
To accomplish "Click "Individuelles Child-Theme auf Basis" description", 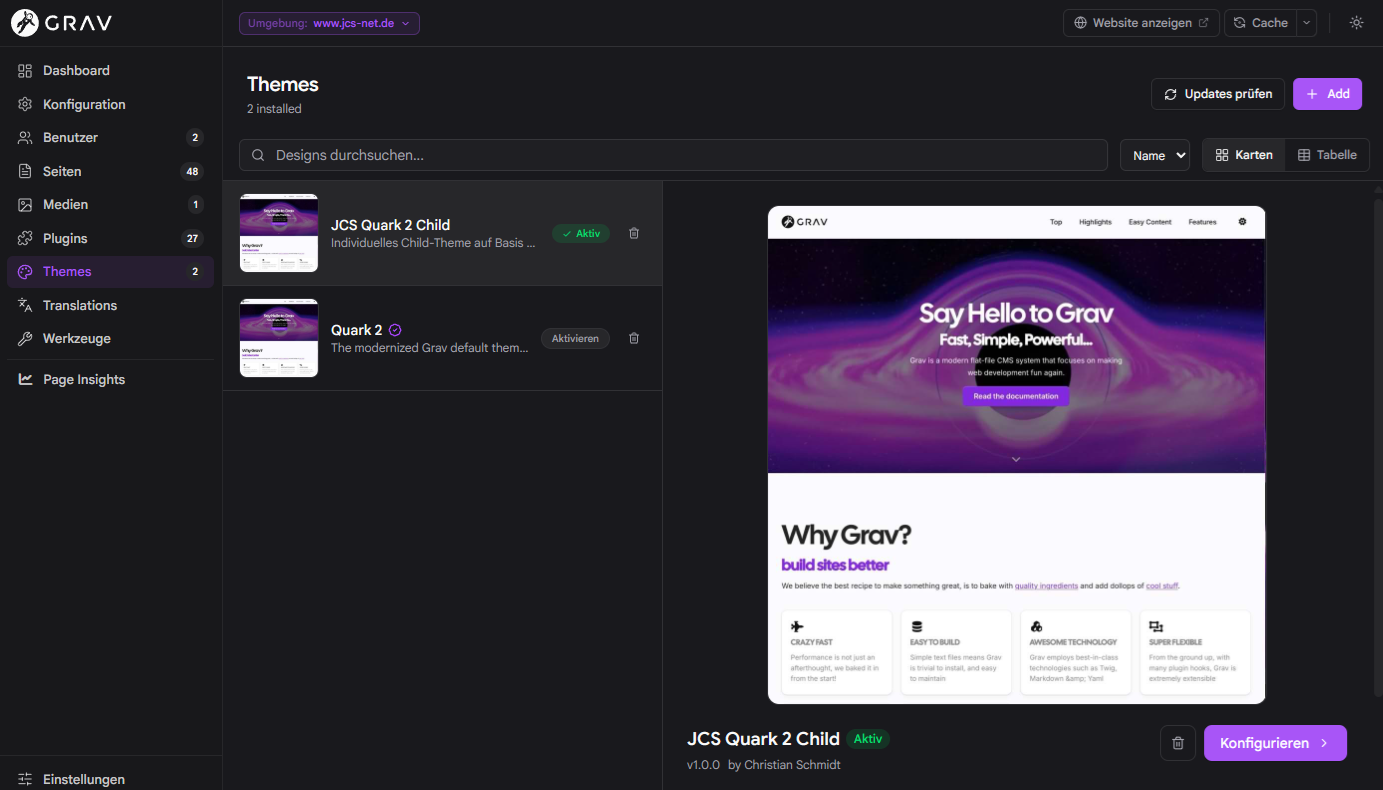I will [433, 243].
